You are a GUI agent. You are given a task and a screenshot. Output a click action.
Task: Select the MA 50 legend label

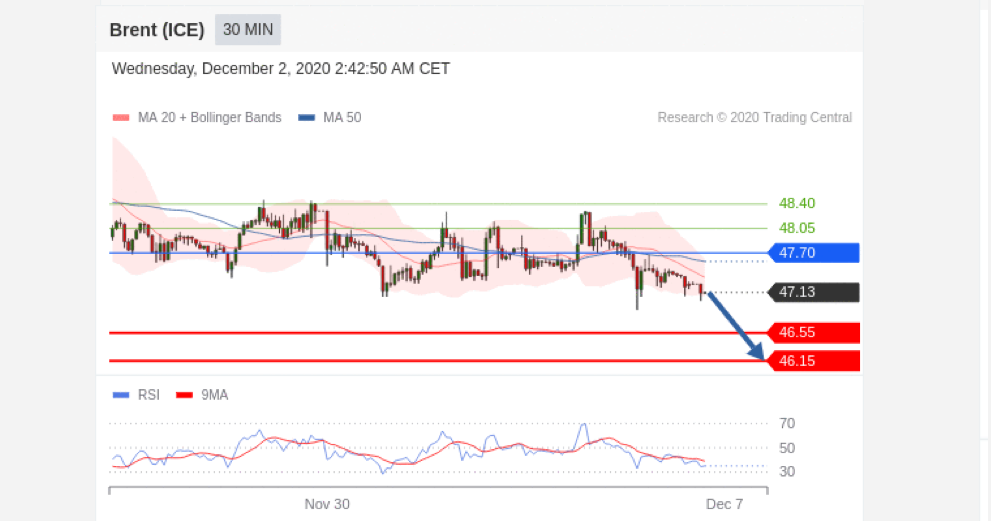click(x=342, y=118)
